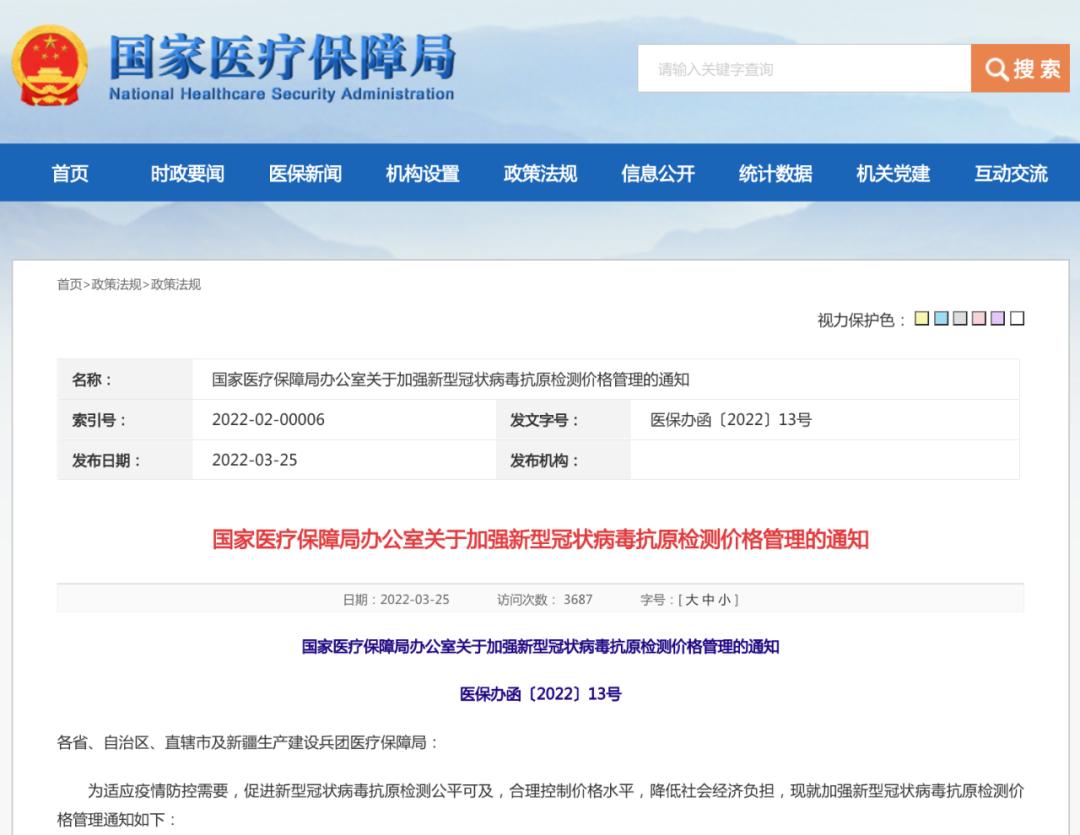Open the 政策法规 navigation menu item
Image resolution: width=1080 pixels, height=835 pixels.
541,173
